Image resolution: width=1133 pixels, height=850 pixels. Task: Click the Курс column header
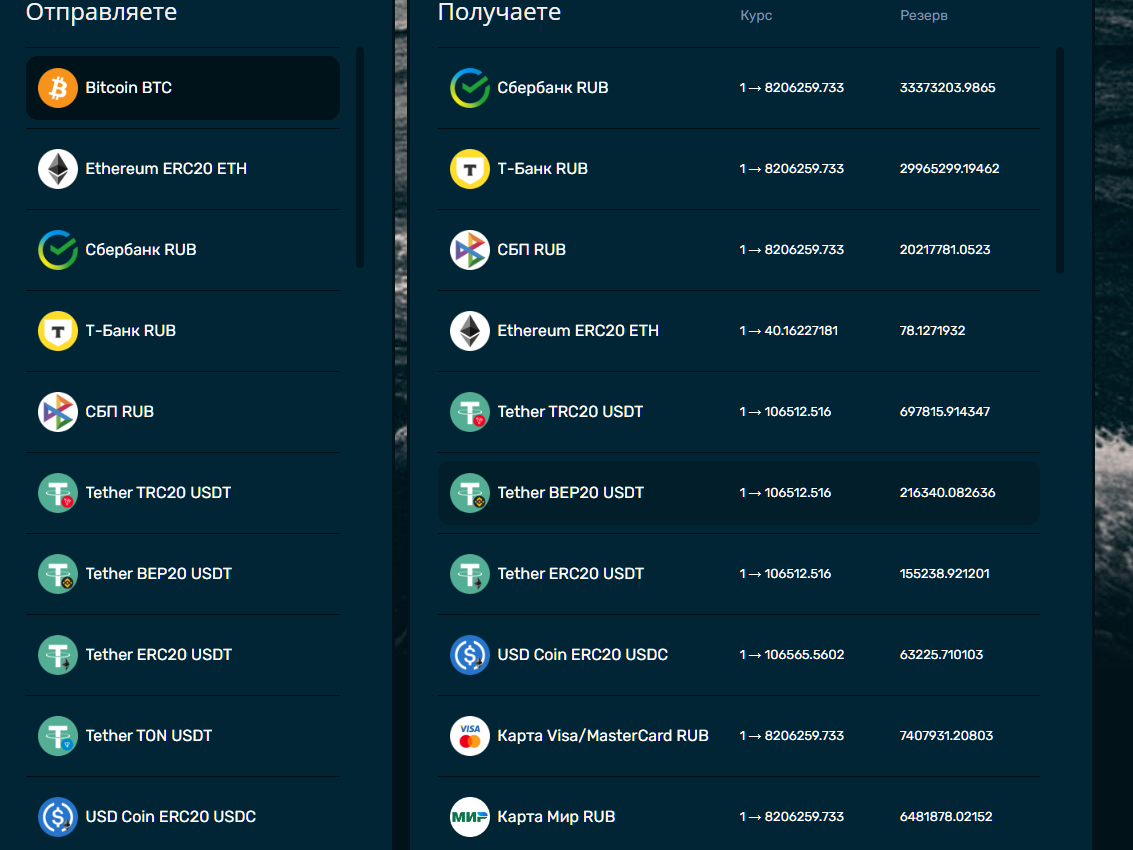[756, 16]
